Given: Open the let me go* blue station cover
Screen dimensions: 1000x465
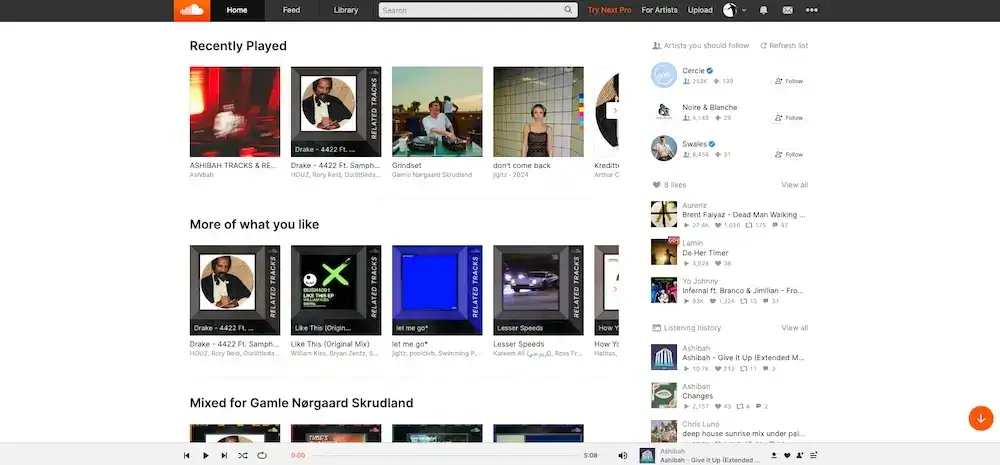Looking at the screenshot, I should coord(437,290).
